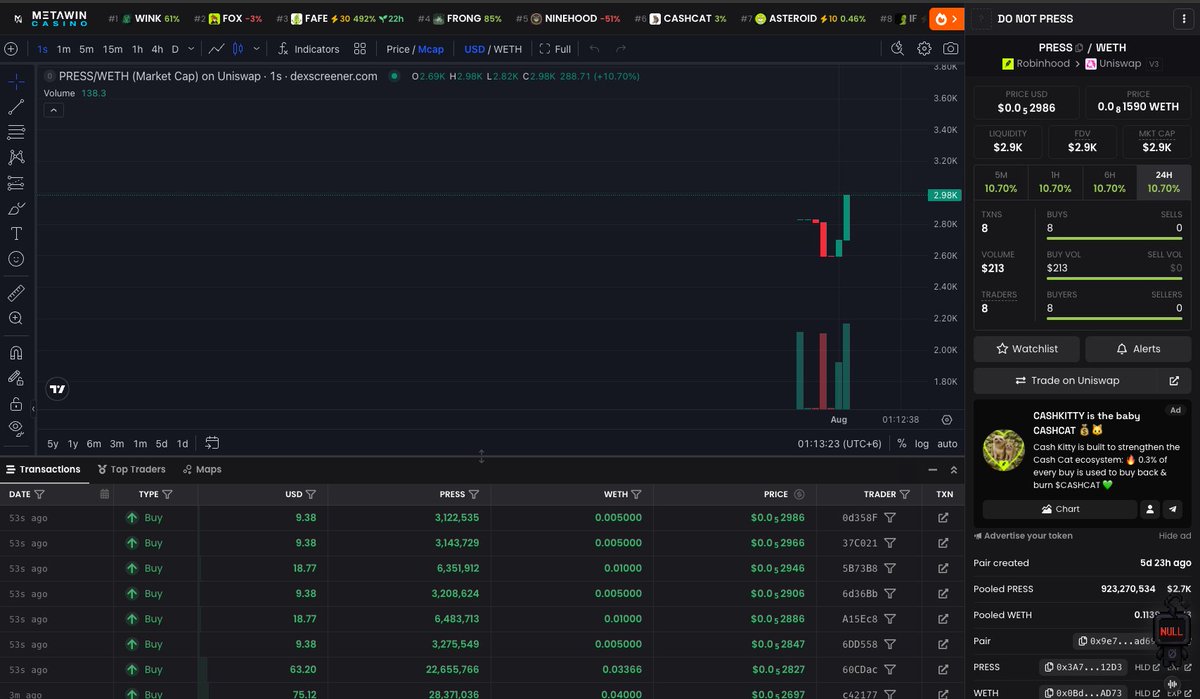1200x699 pixels.
Task: Open the Fibonacci retracement tools
Action: point(16,132)
